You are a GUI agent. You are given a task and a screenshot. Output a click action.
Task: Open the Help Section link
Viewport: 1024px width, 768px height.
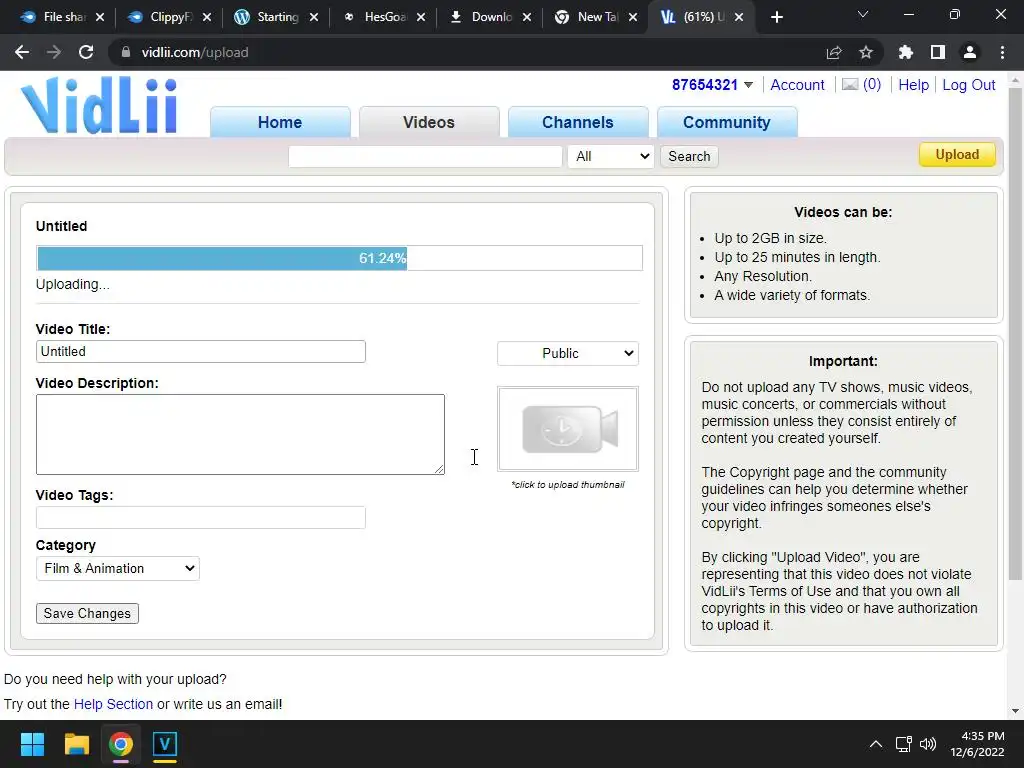pos(113,704)
